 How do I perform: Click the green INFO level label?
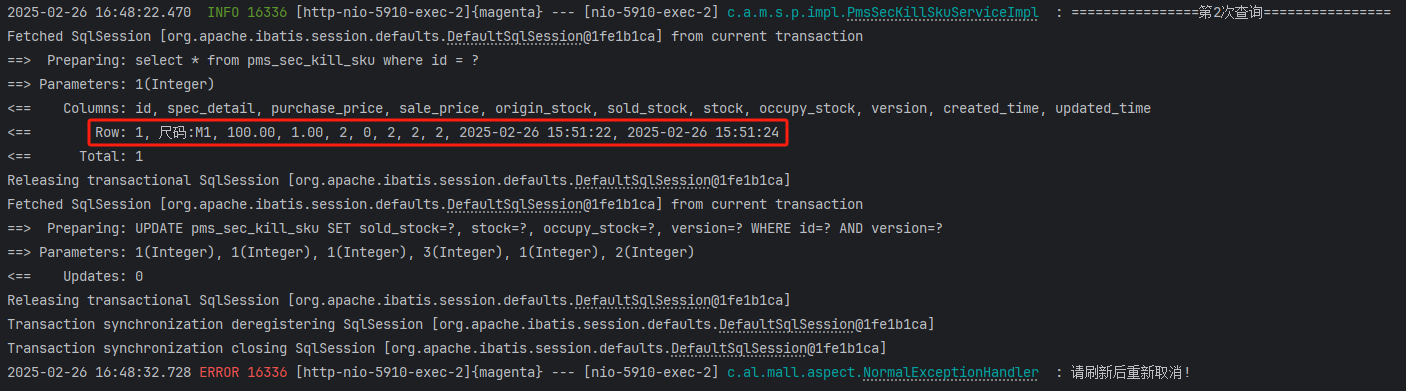coord(223,12)
